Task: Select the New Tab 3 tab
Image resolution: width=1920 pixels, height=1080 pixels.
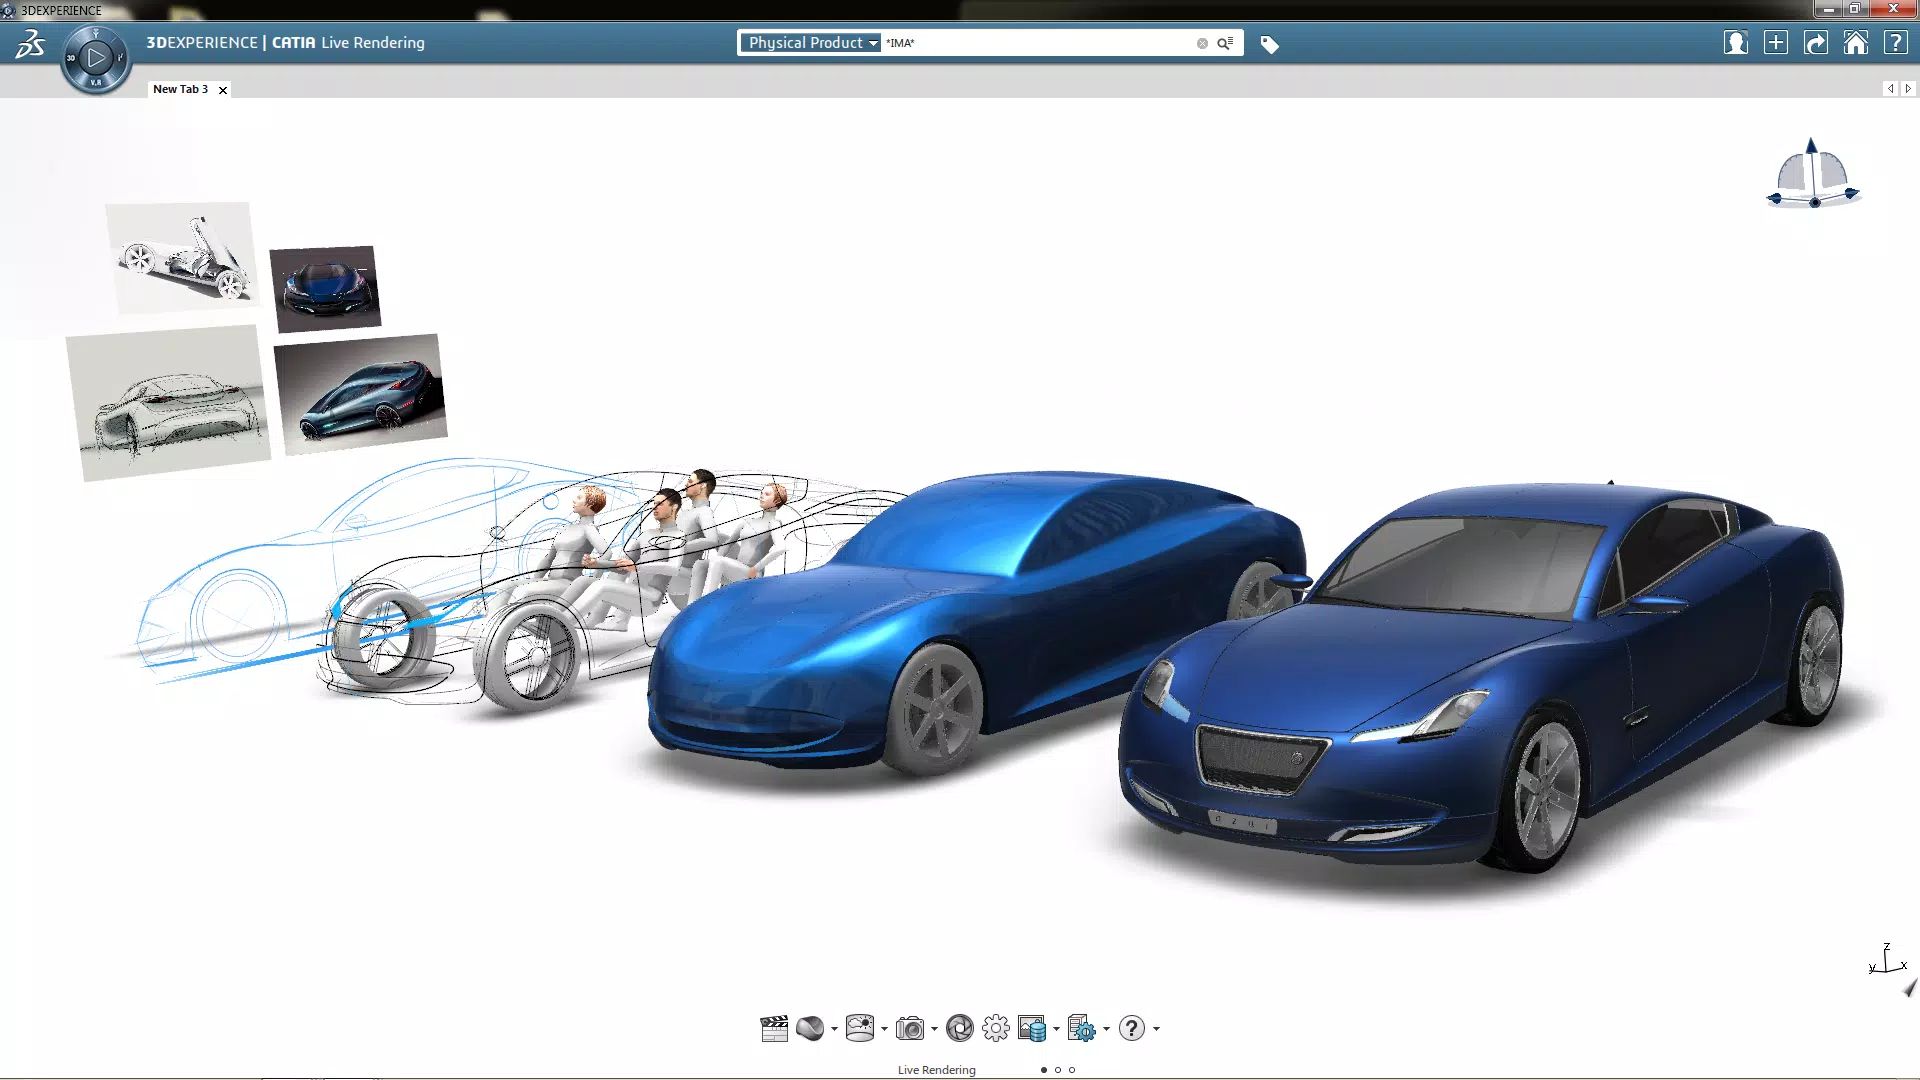Action: coord(180,89)
